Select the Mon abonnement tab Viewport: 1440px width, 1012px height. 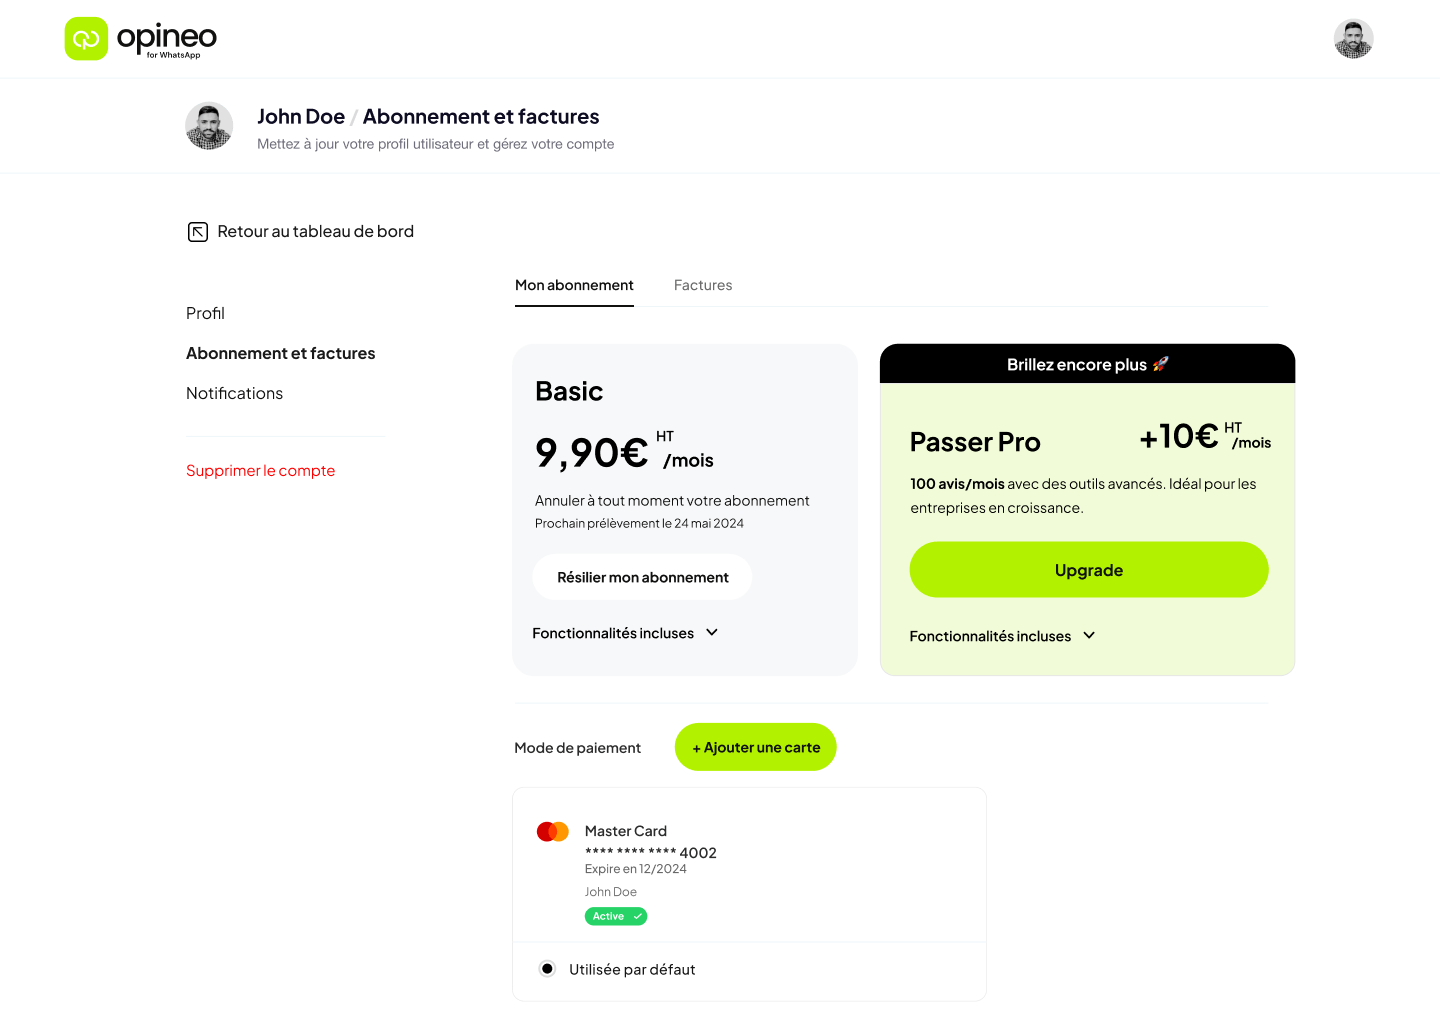pos(574,285)
